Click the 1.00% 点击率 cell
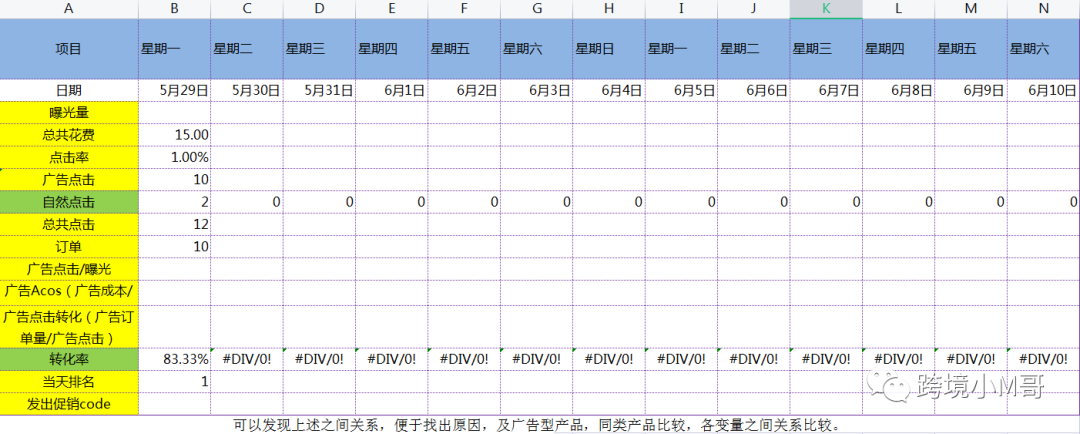1080x434 pixels. [175, 157]
